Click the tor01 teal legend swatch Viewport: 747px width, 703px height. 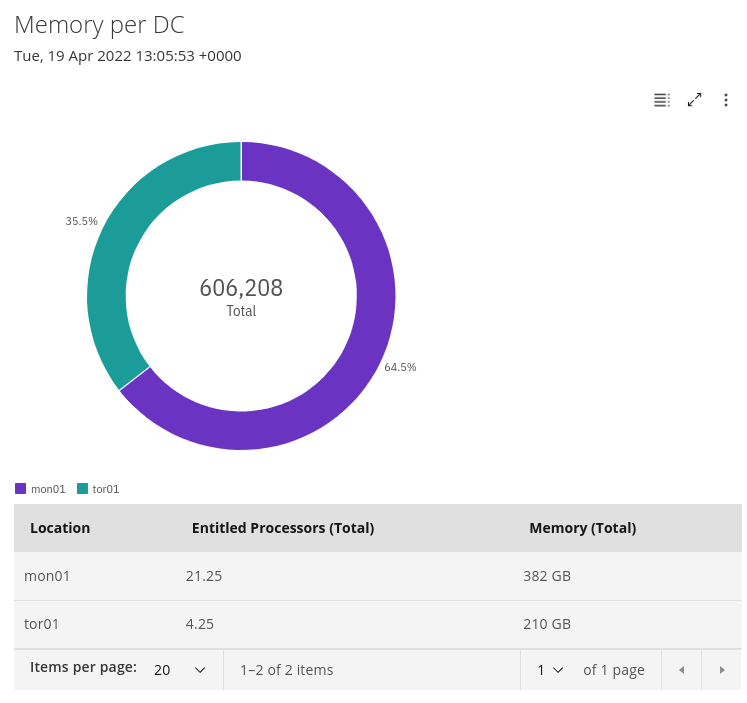pyautogui.click(x=82, y=489)
